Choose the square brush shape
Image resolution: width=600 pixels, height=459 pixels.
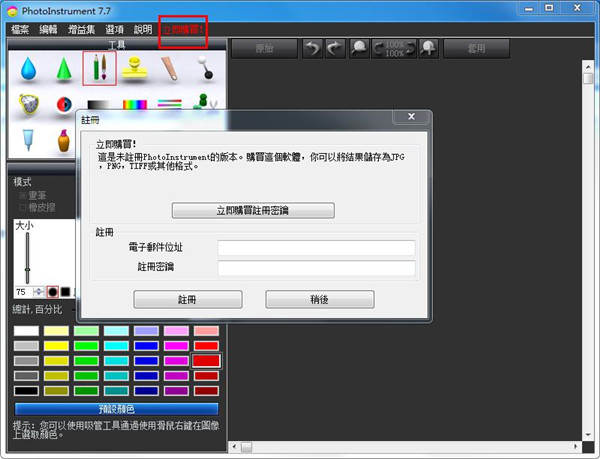point(65,292)
